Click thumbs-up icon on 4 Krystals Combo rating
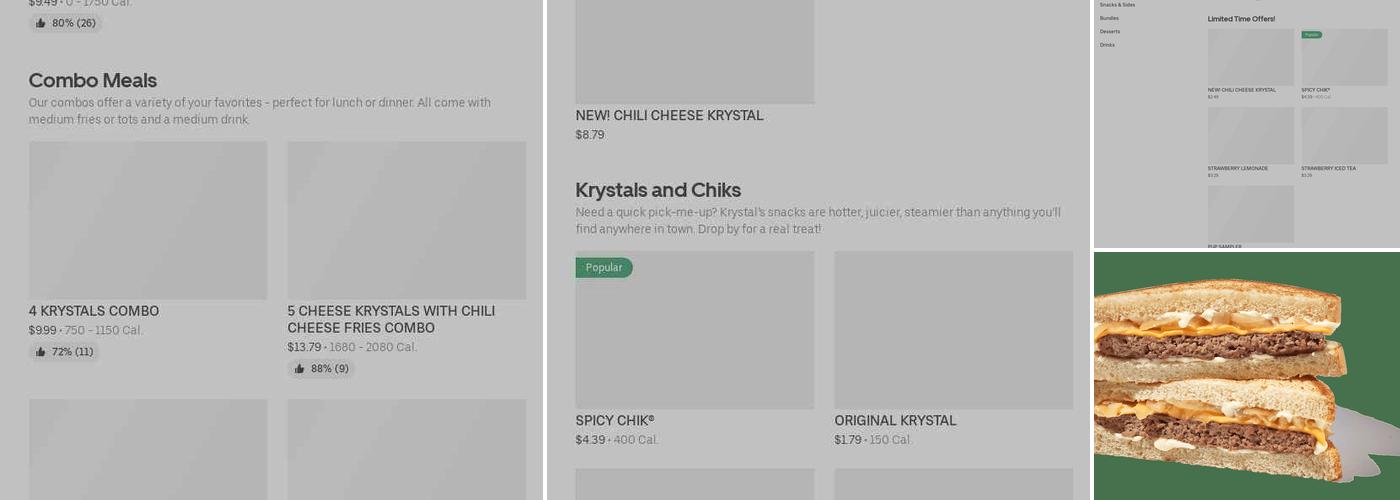Viewport: 1400px width, 500px height. [x=40, y=352]
